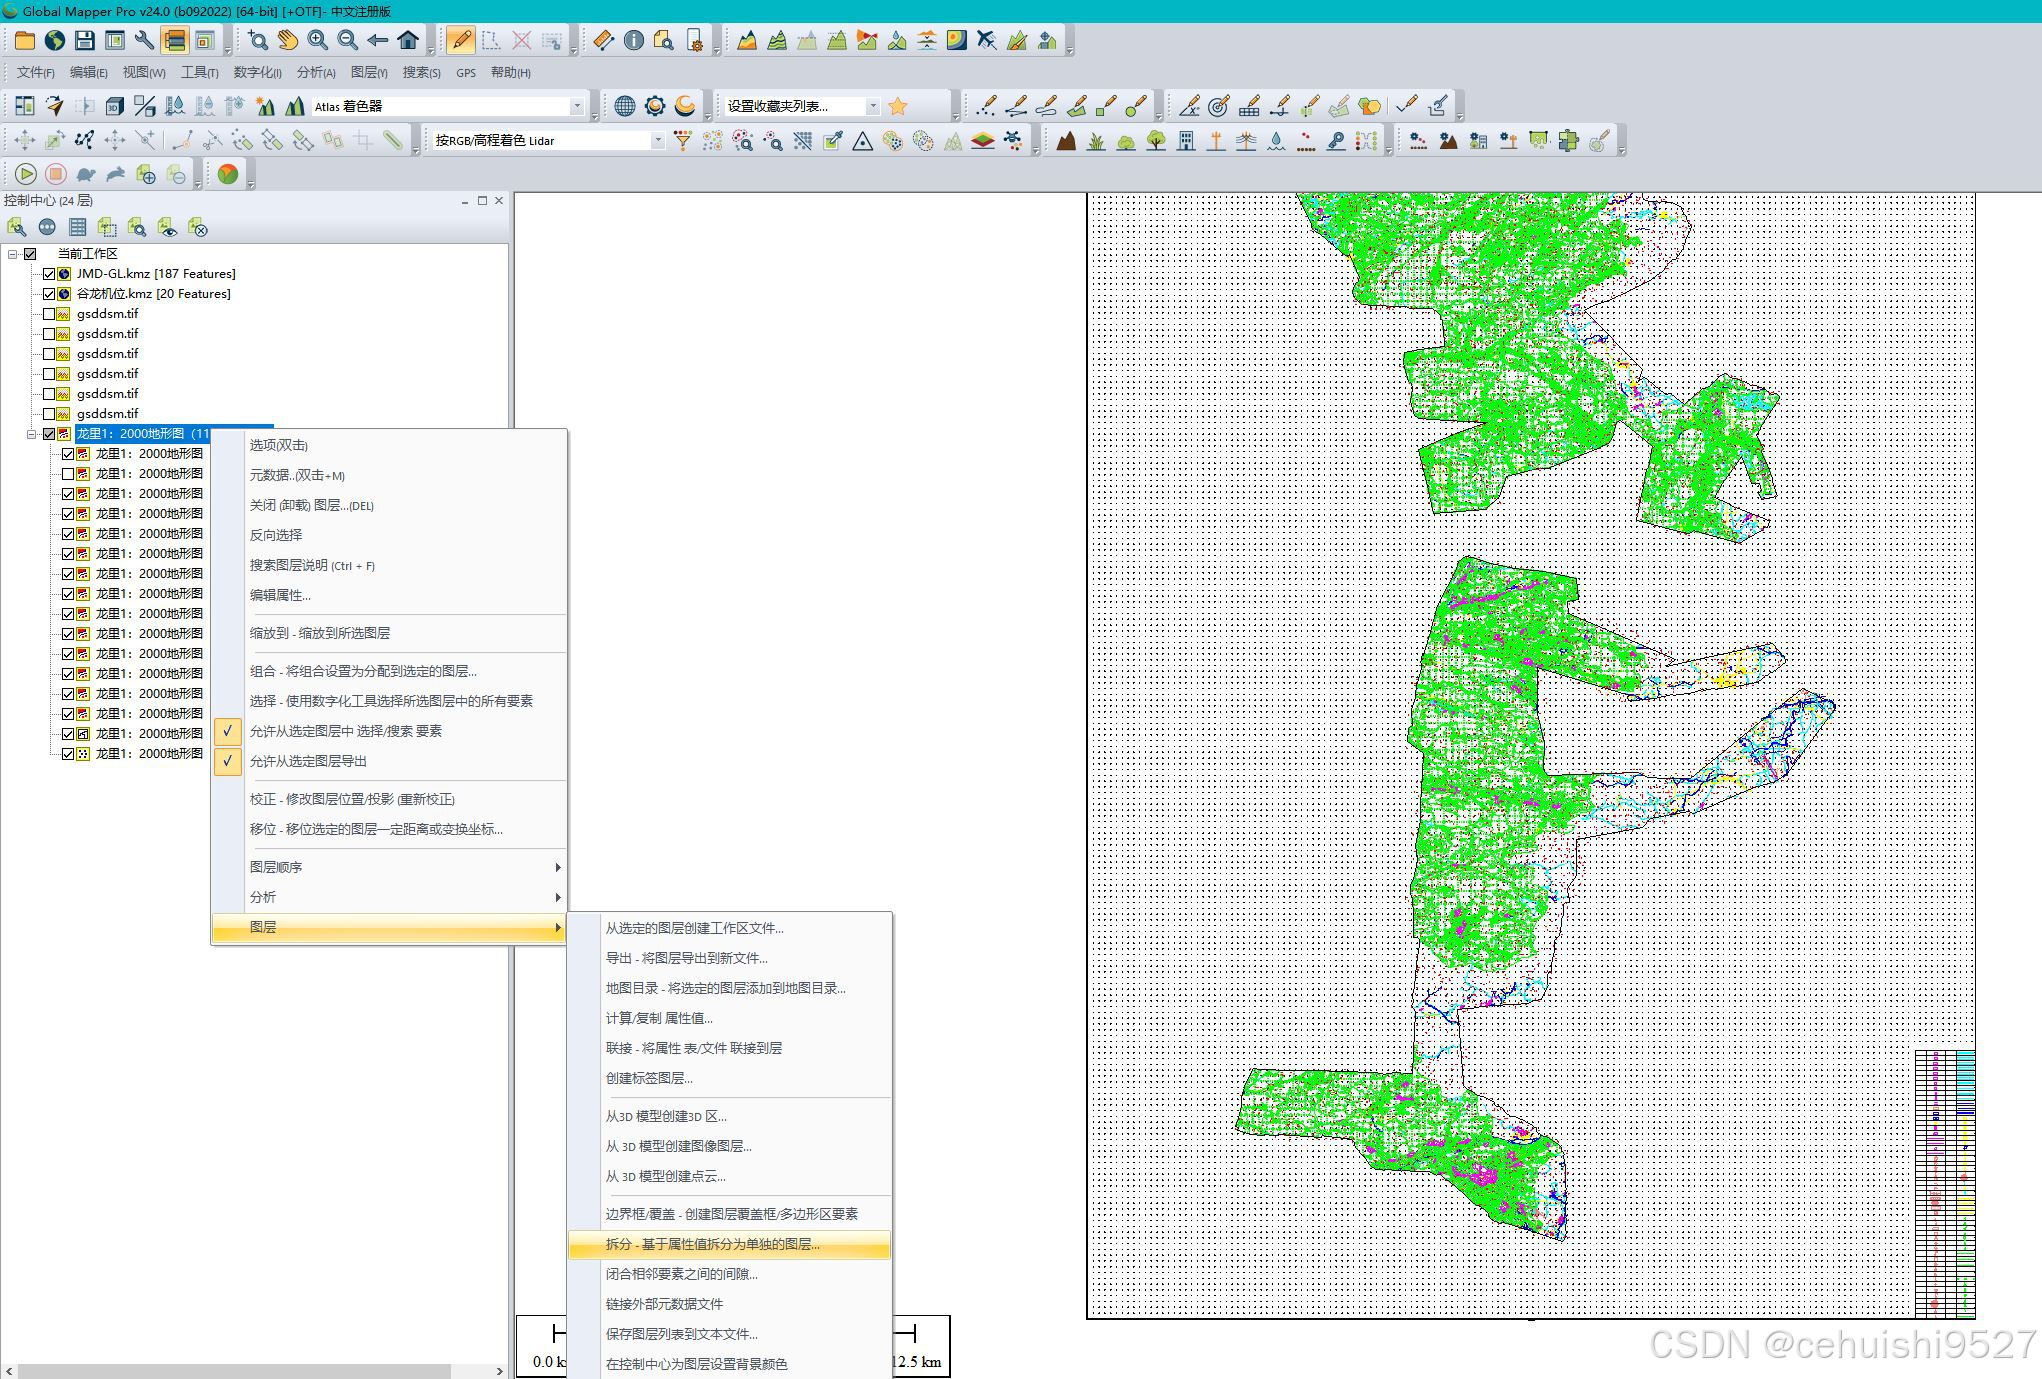Click the Feature Info tool icon

tap(633, 40)
